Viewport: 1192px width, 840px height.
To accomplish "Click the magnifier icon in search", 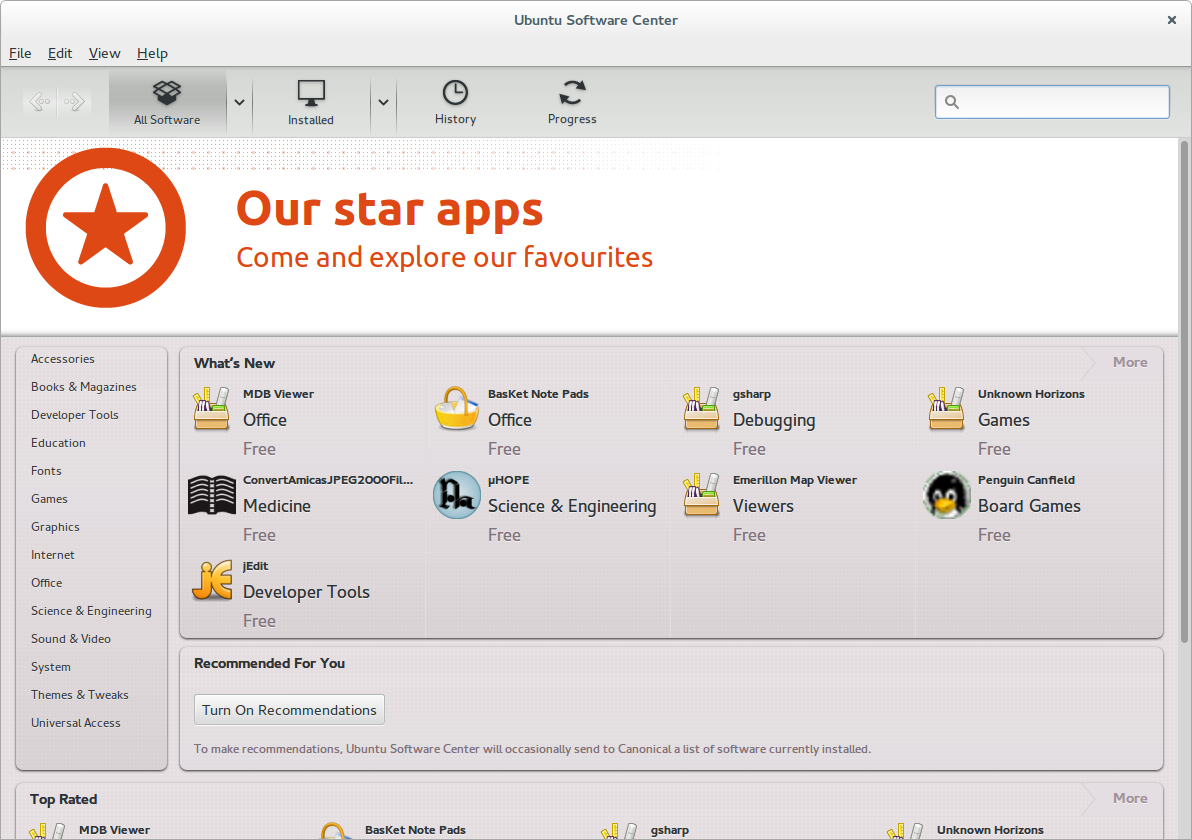I will point(952,102).
